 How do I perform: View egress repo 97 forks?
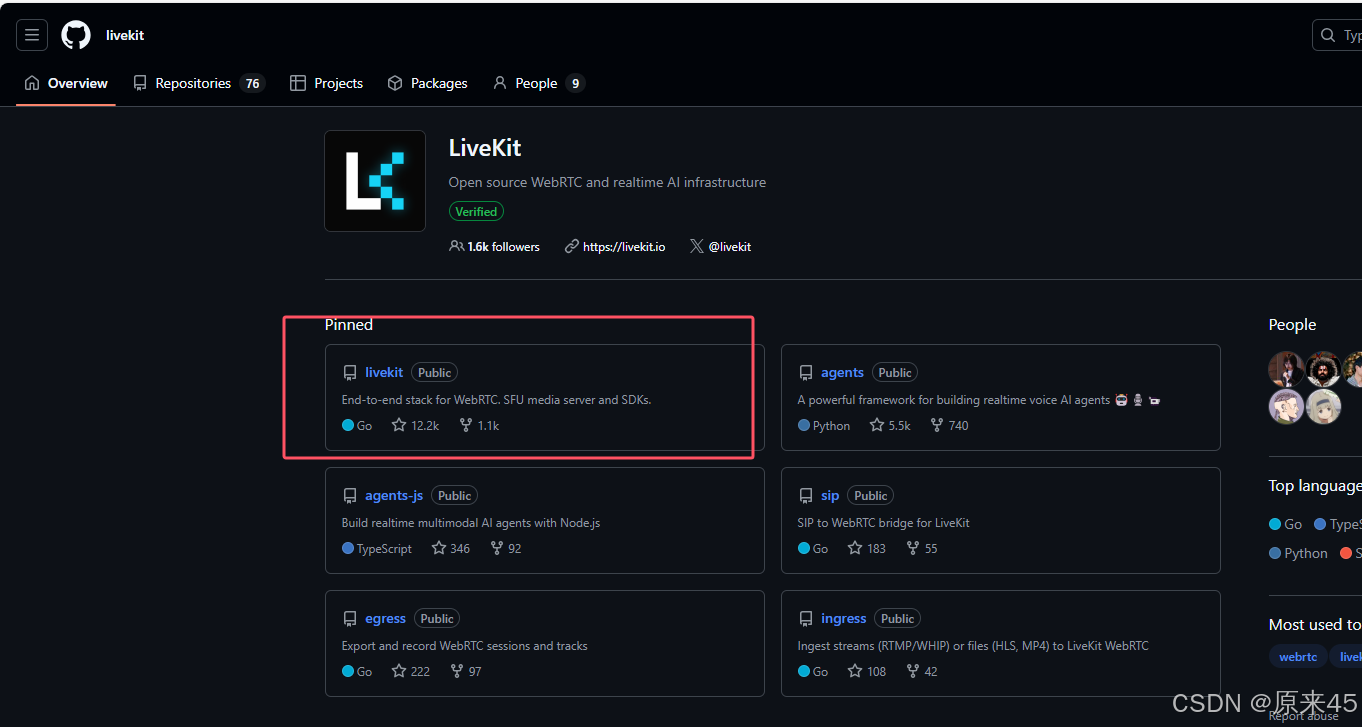click(466, 671)
